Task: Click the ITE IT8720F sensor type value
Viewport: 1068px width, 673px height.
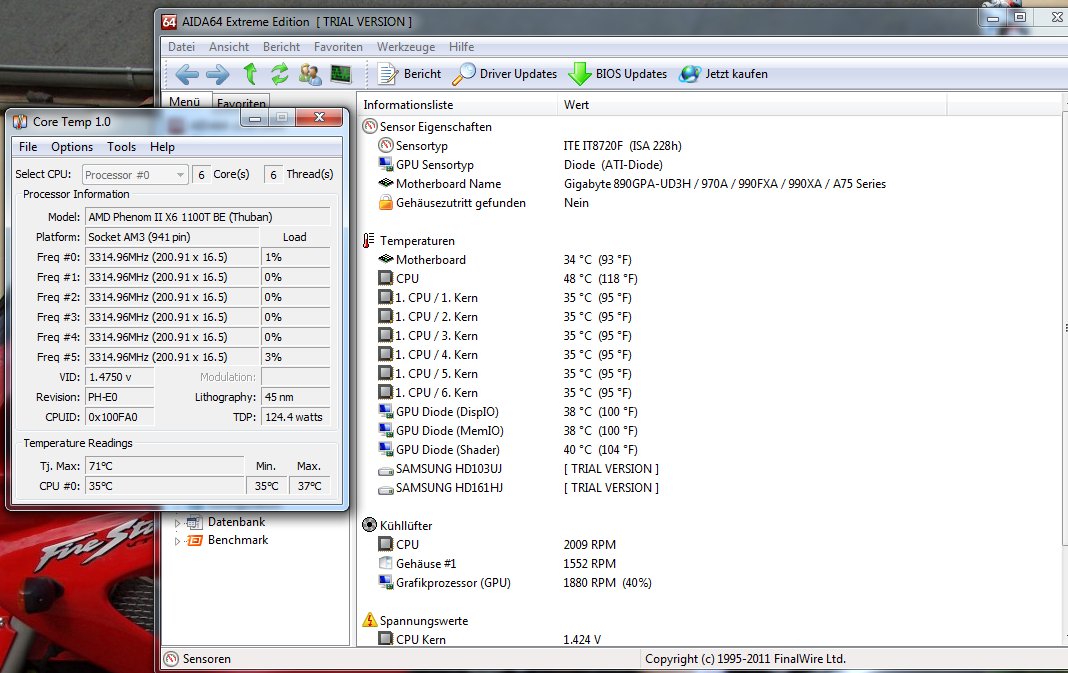Action: [623, 146]
